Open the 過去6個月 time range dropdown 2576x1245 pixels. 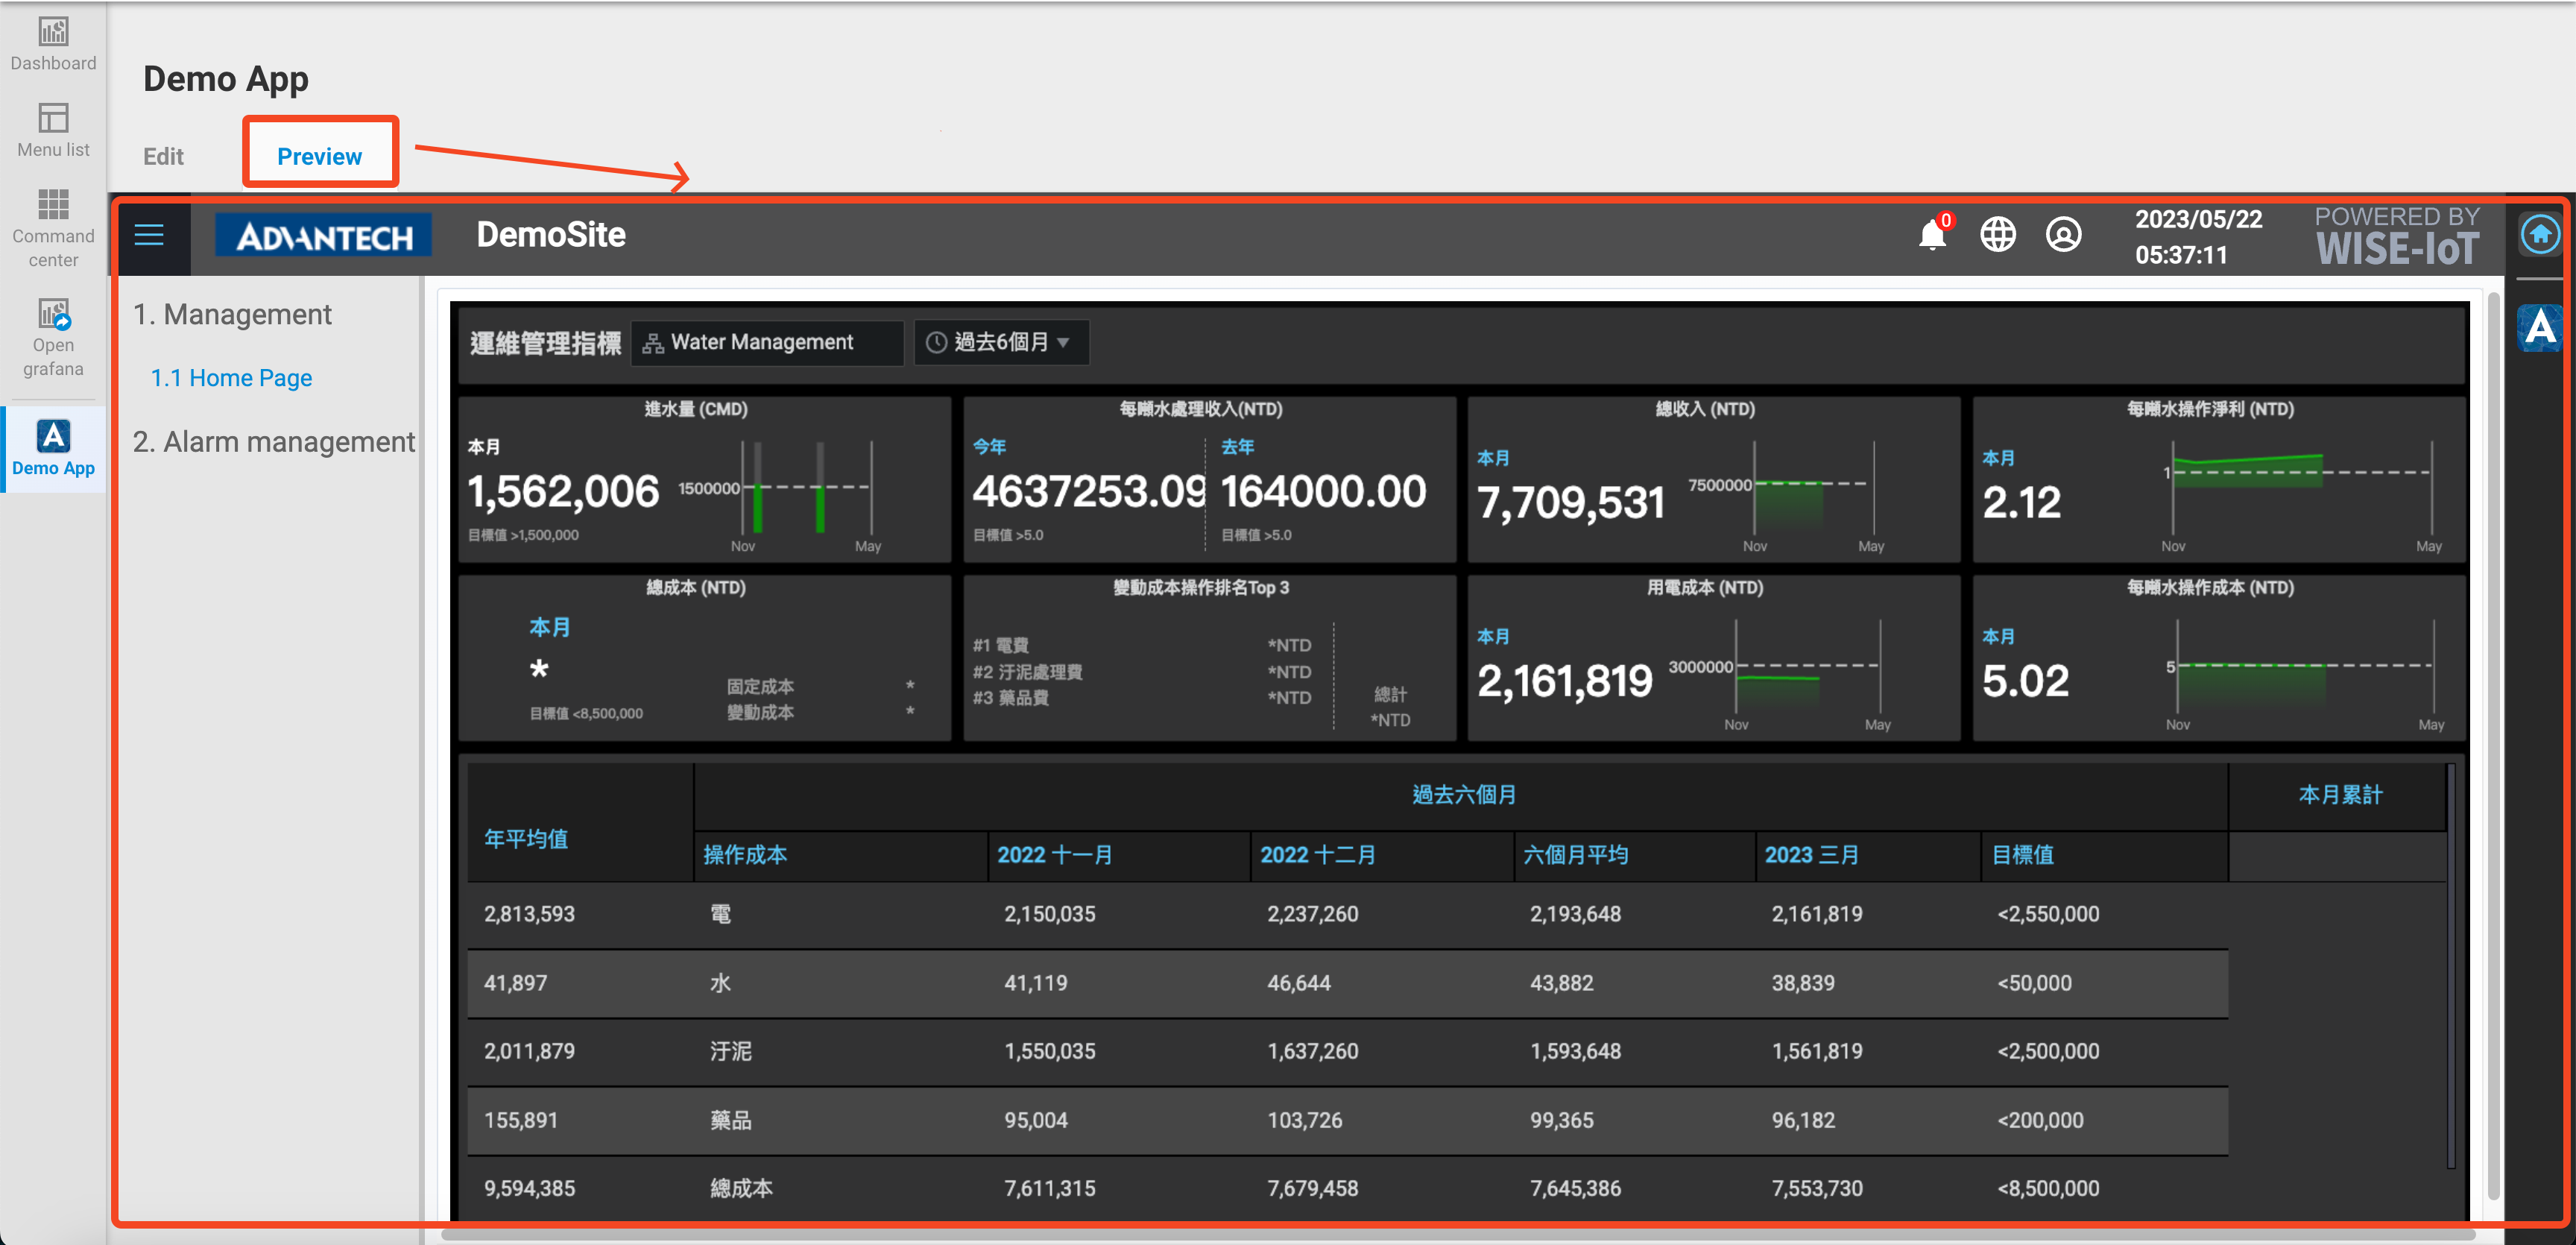tap(1000, 341)
